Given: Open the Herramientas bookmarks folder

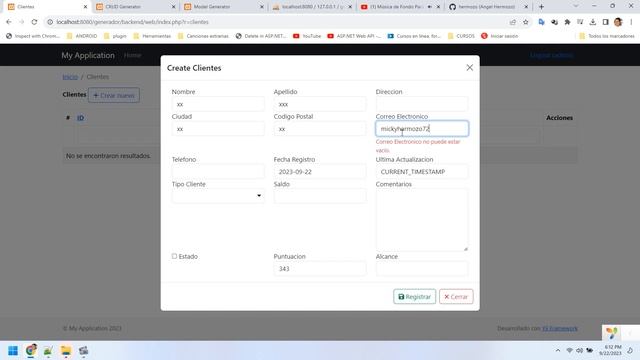Looking at the screenshot, I should [152, 36].
